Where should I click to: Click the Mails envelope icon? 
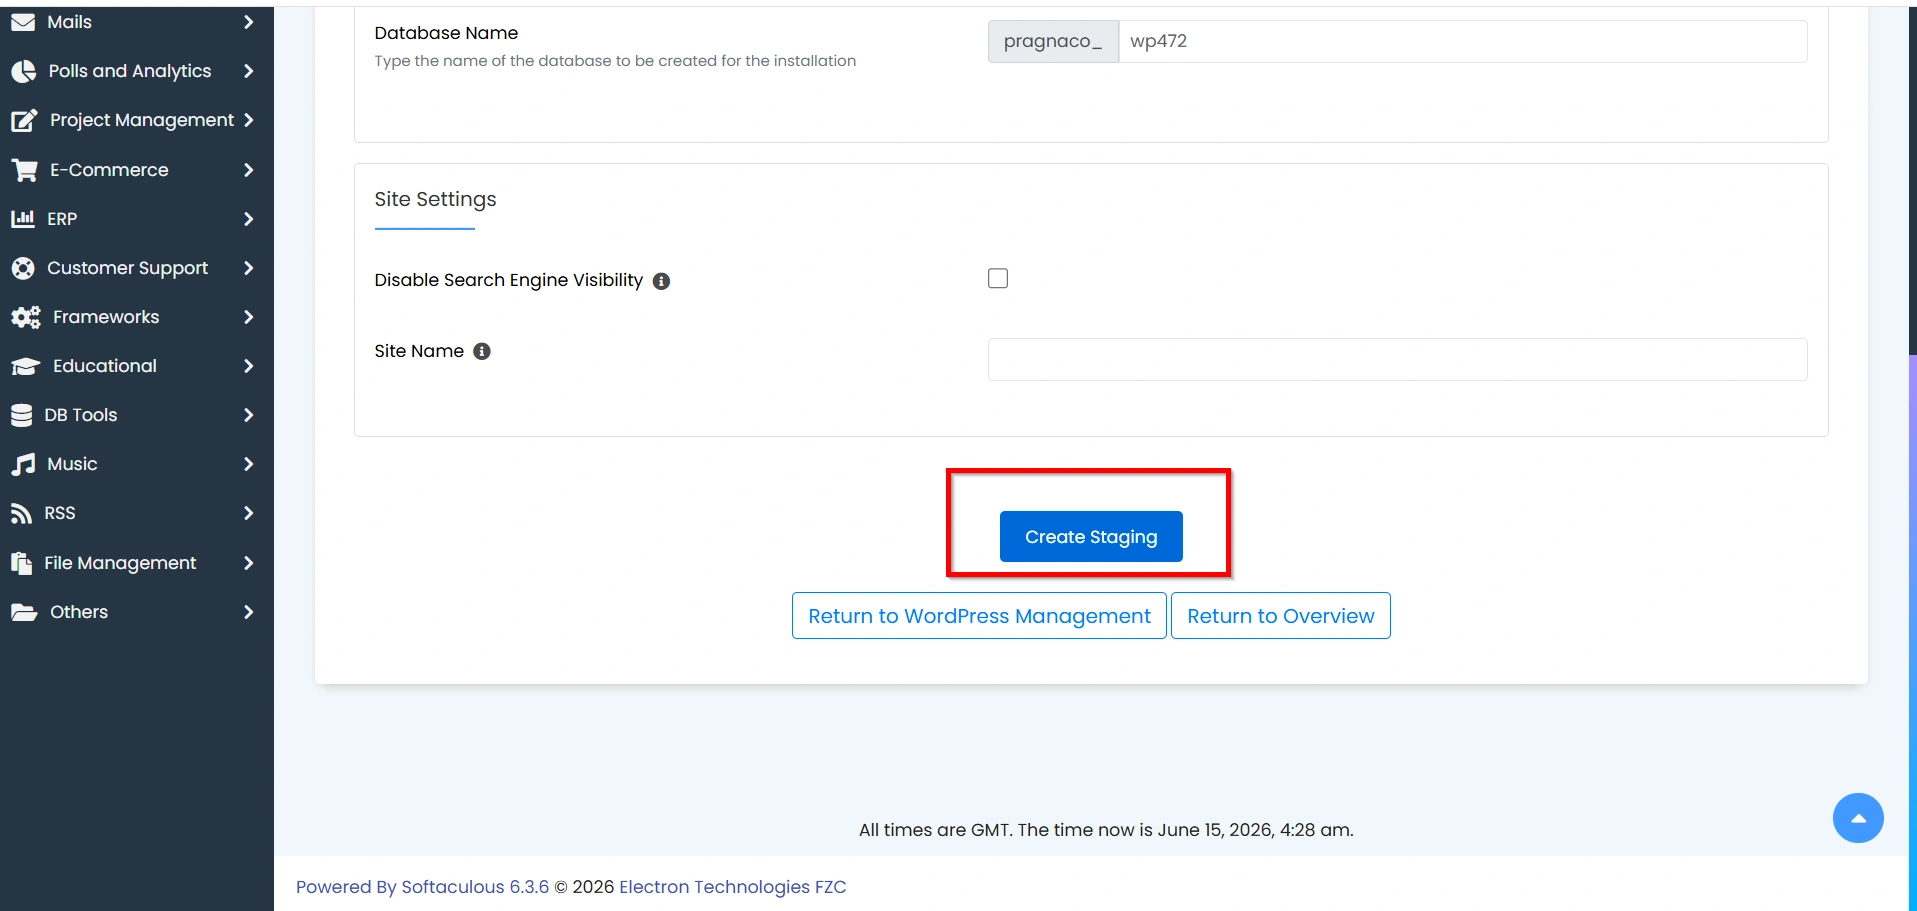pos(22,22)
